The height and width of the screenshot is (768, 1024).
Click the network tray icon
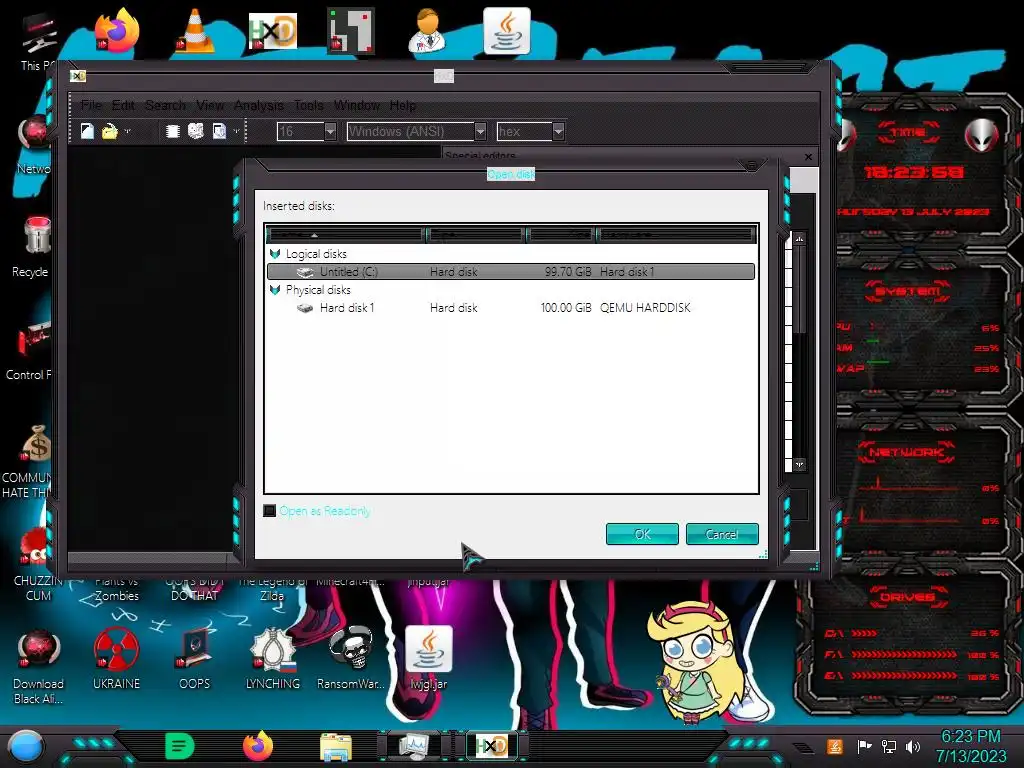coord(889,746)
